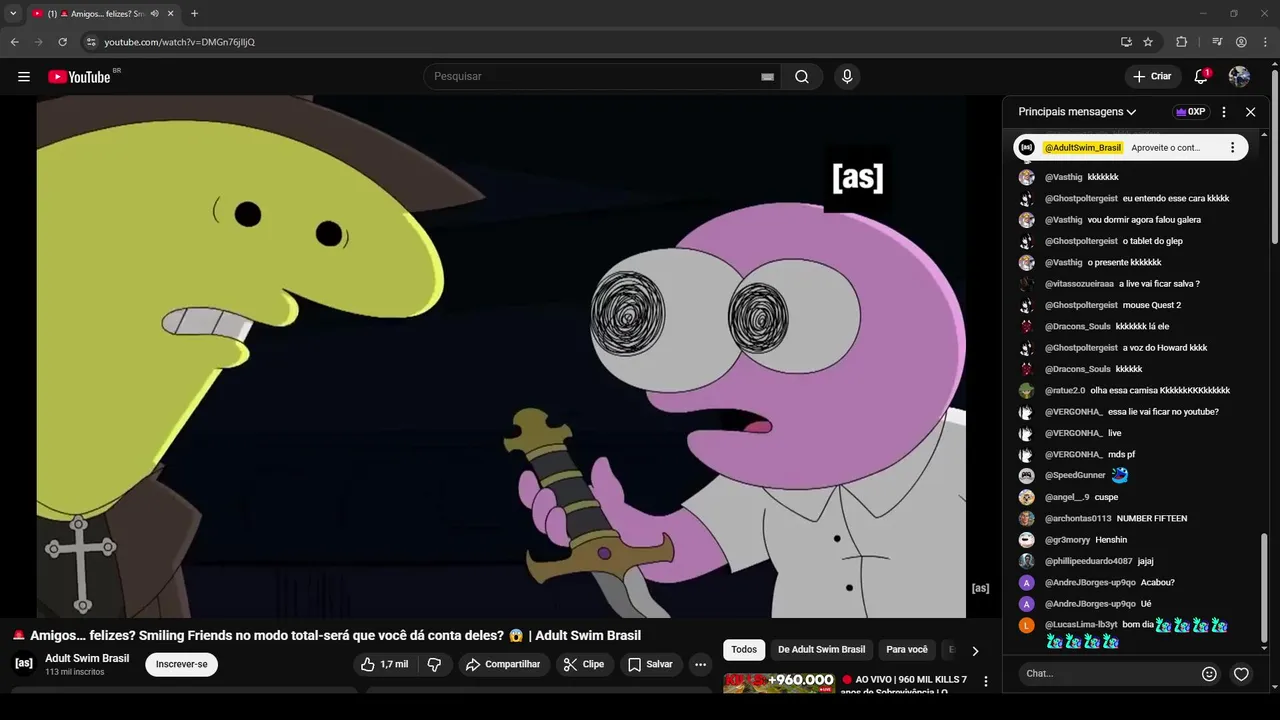This screenshot has width=1280, height=720.
Task: Open the notifications bell
Action: [x=1202, y=77]
